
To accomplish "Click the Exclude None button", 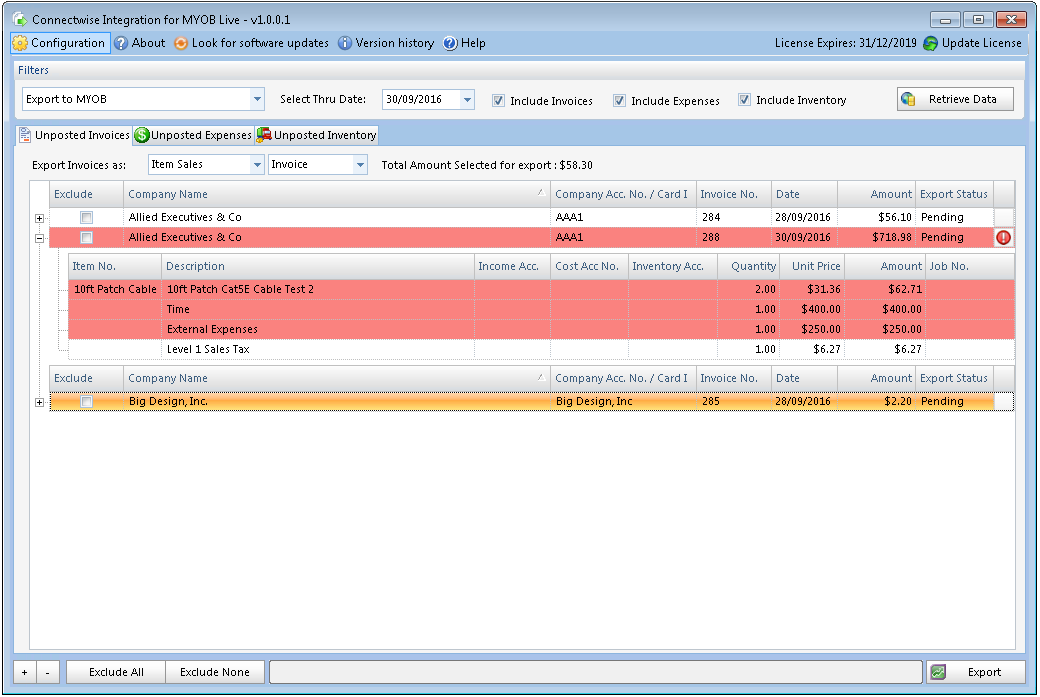I will pos(215,672).
